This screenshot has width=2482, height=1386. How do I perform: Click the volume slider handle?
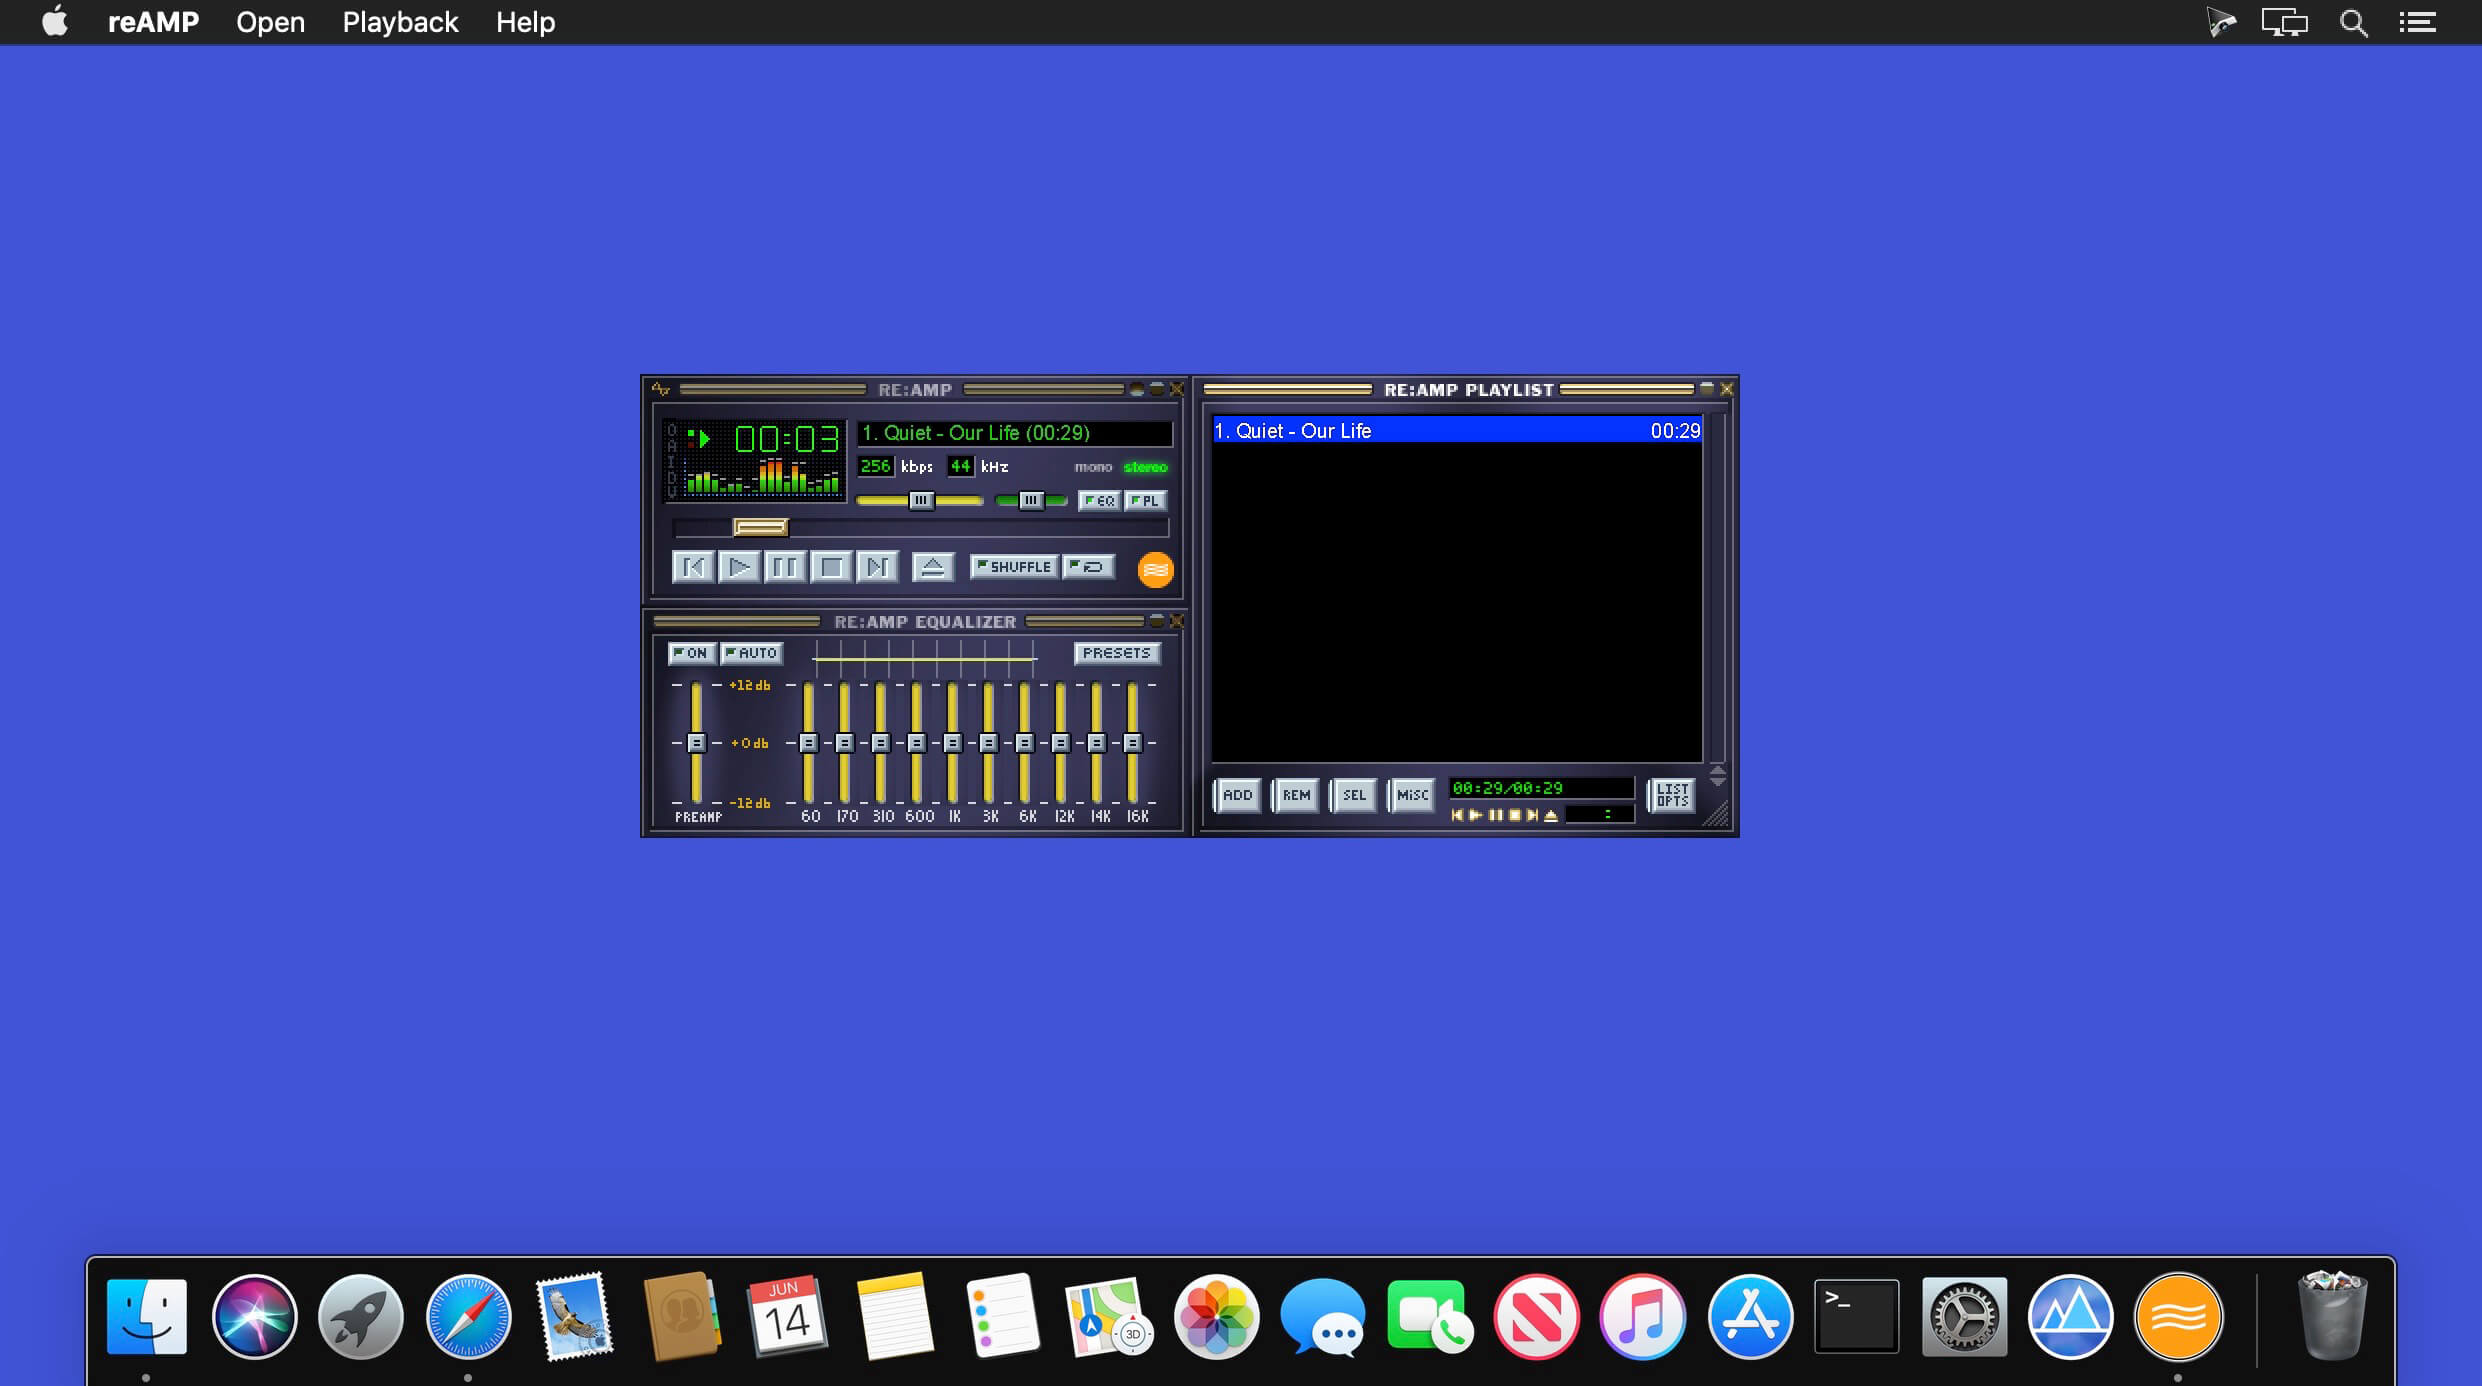[921, 501]
